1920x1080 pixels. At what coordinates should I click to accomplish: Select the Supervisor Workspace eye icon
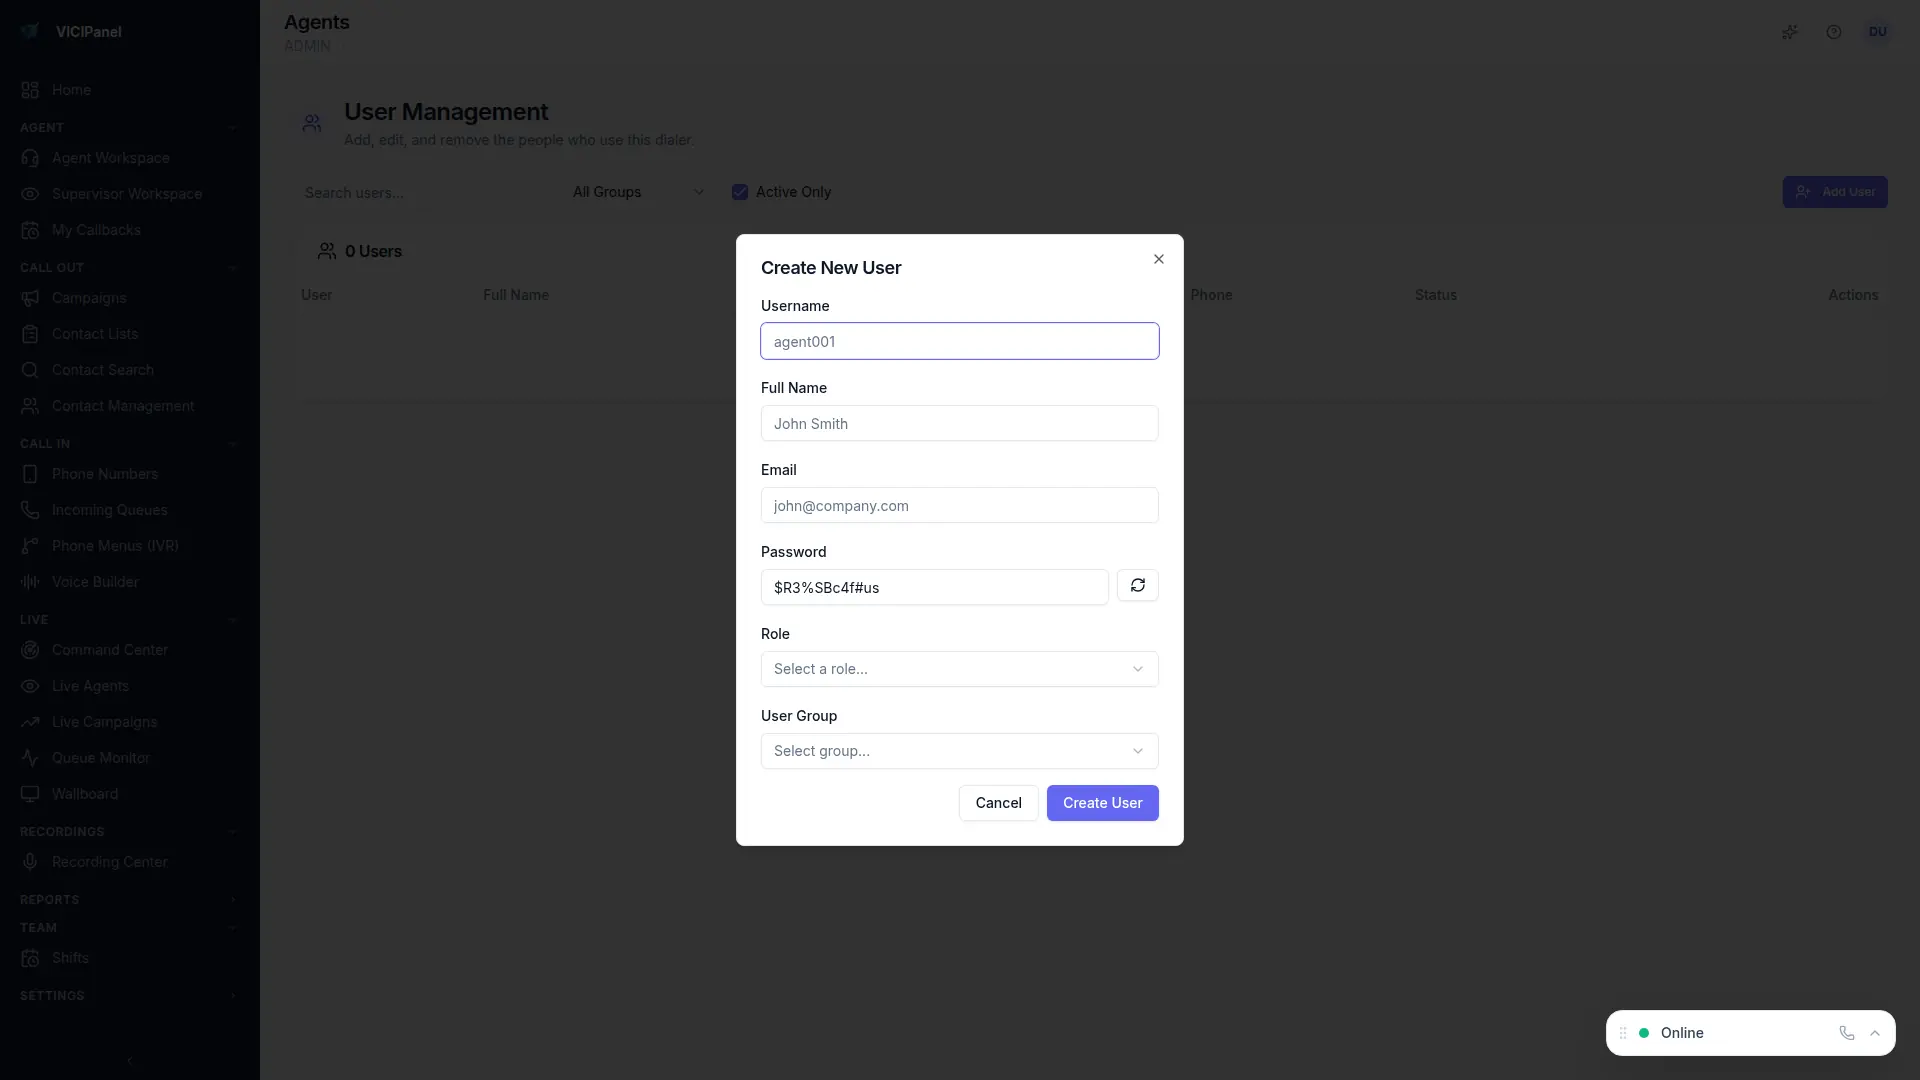click(30, 194)
